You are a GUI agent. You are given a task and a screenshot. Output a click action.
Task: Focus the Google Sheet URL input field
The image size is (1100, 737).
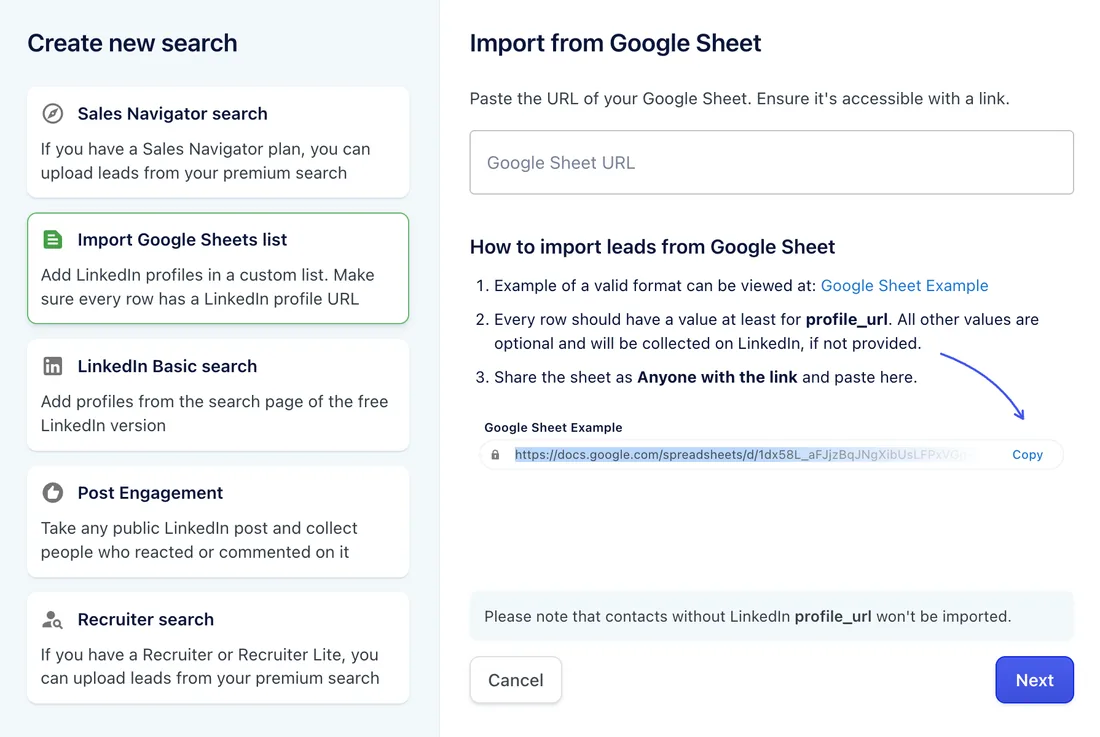click(772, 162)
